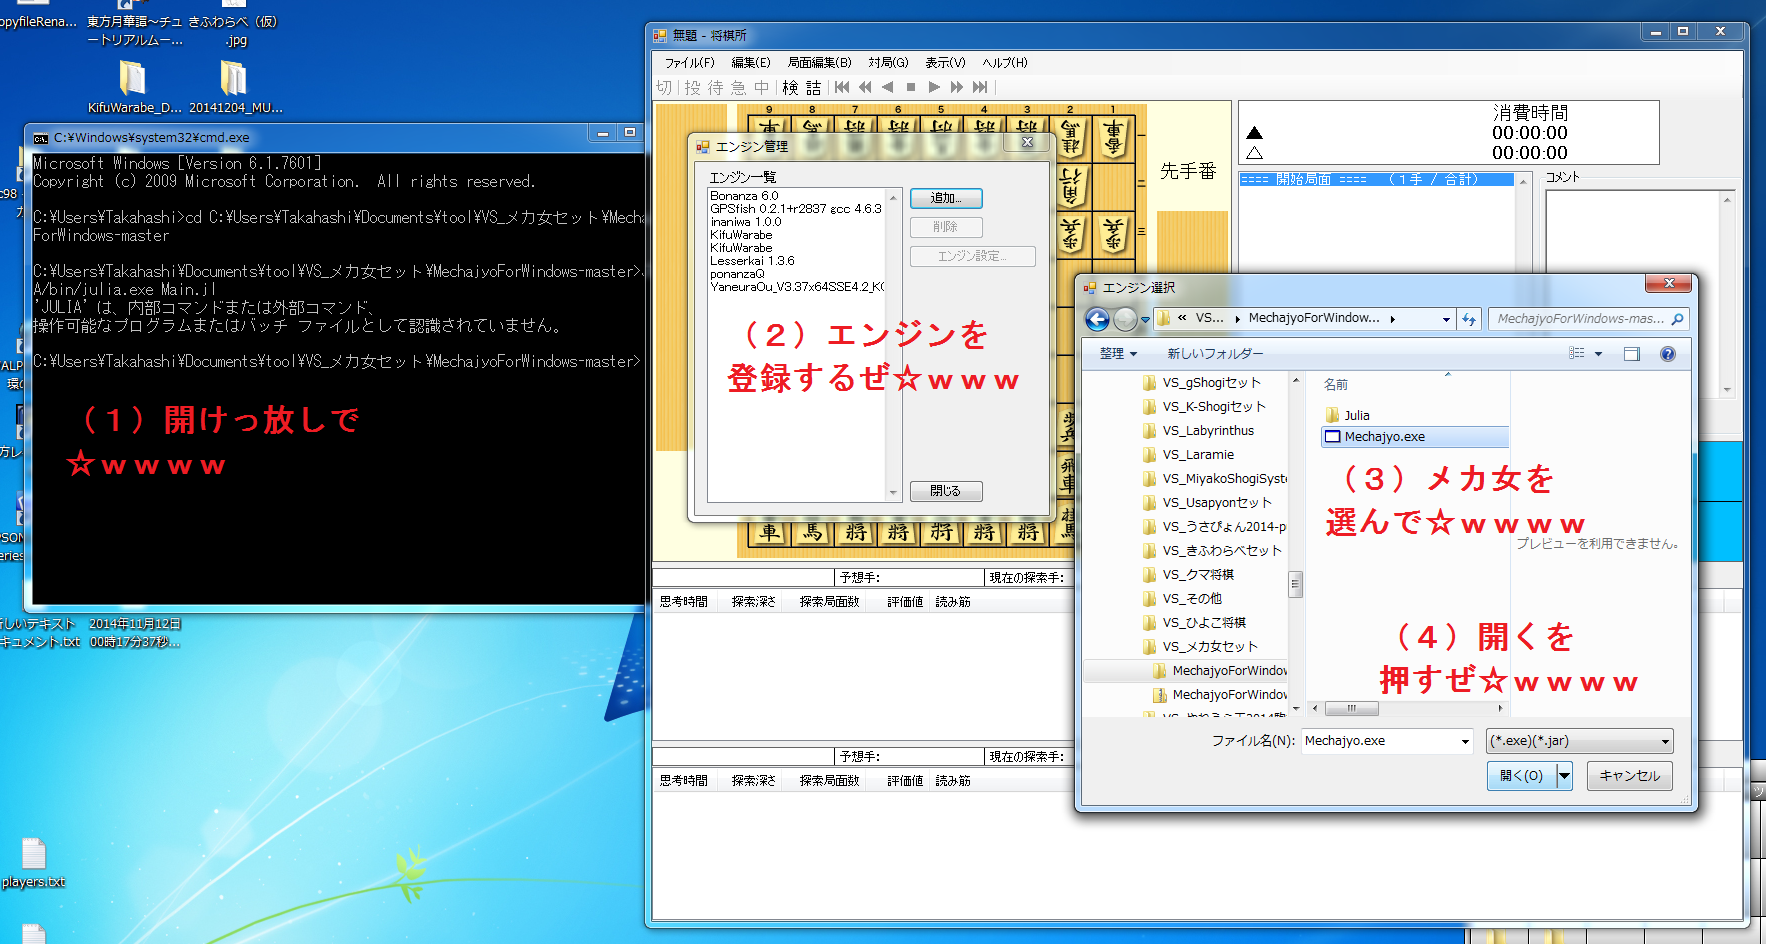The image size is (1766, 944).
Task: Click the folder tree vertical scrollbar thumb
Action: point(1295,583)
